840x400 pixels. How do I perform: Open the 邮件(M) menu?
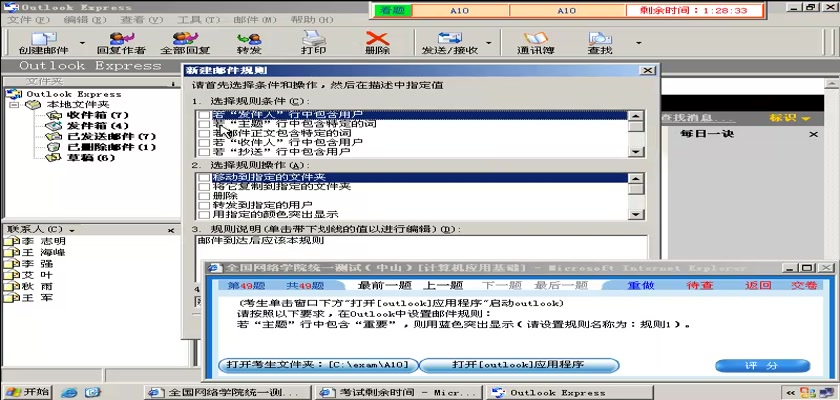click(x=255, y=20)
